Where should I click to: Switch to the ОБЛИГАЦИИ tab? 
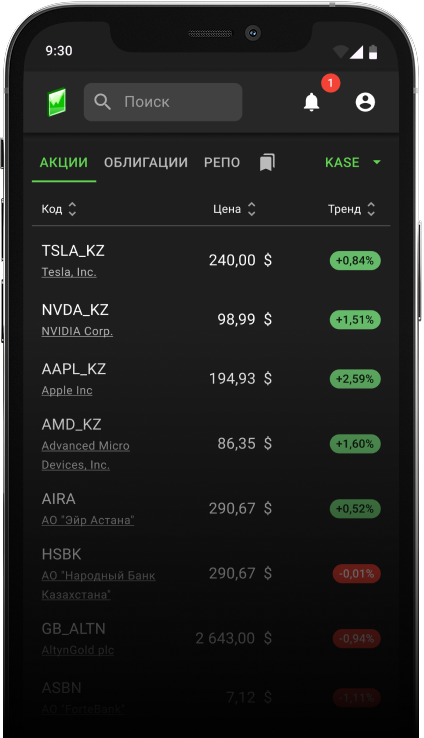146,162
